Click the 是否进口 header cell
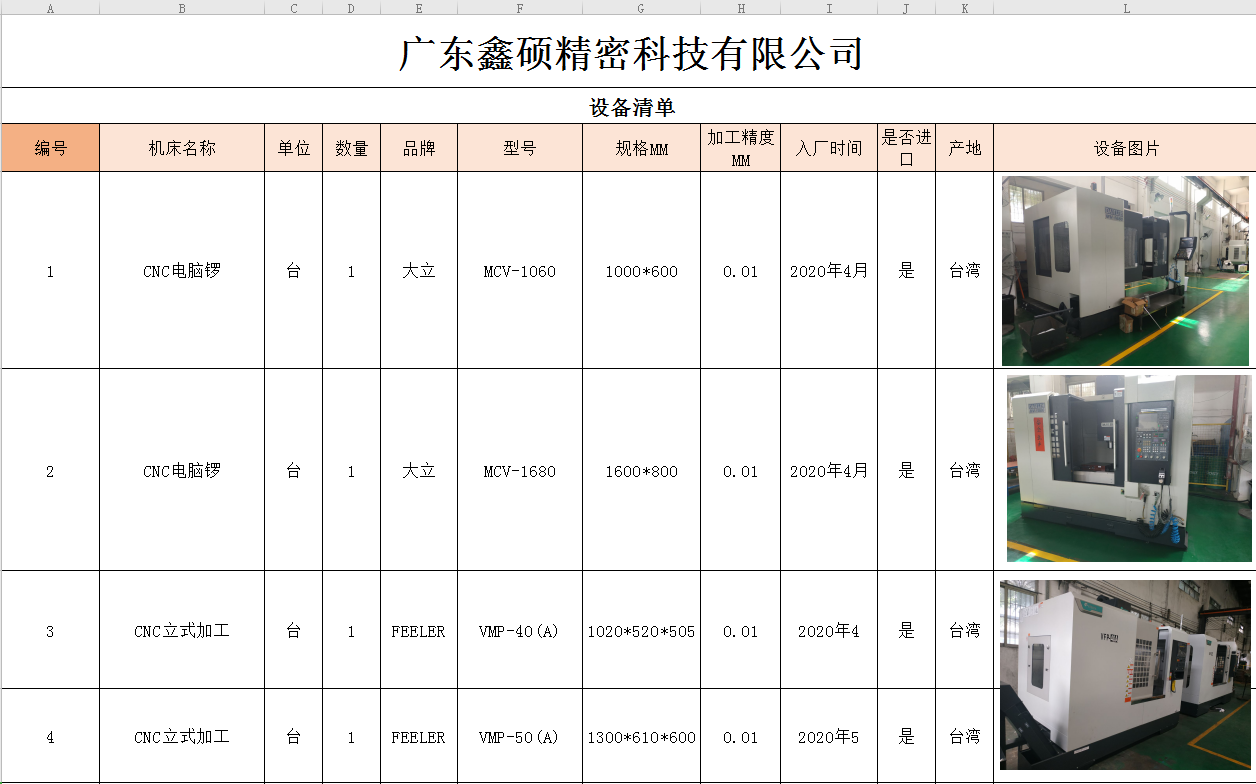Image resolution: width=1256 pixels, height=784 pixels. (906, 148)
